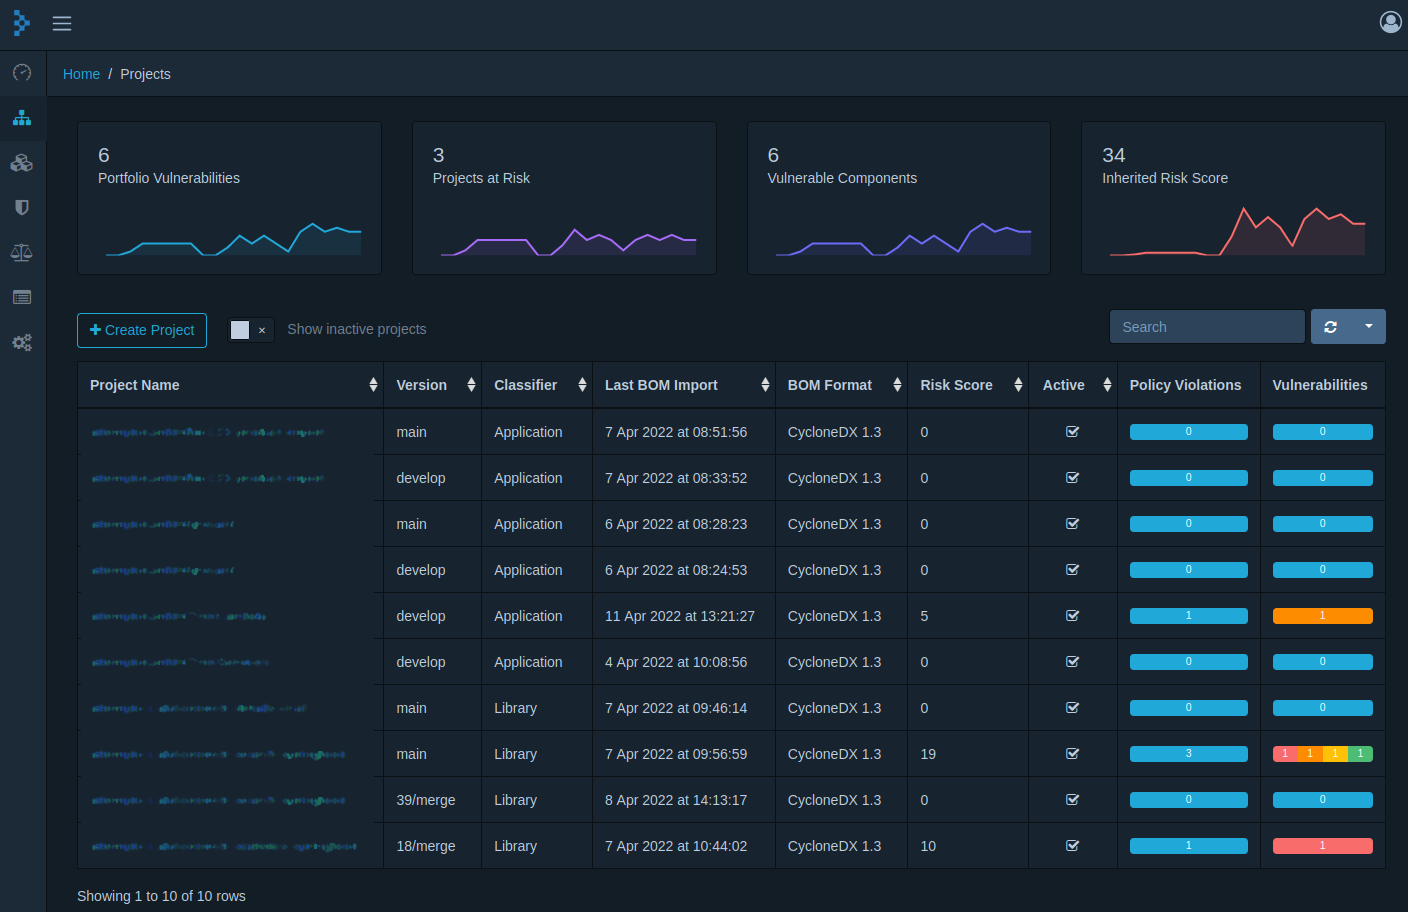Viewport: 1408px width, 912px height.
Task: Open the Dashboard via the speedometer sidebar icon
Action: pyautogui.click(x=22, y=73)
